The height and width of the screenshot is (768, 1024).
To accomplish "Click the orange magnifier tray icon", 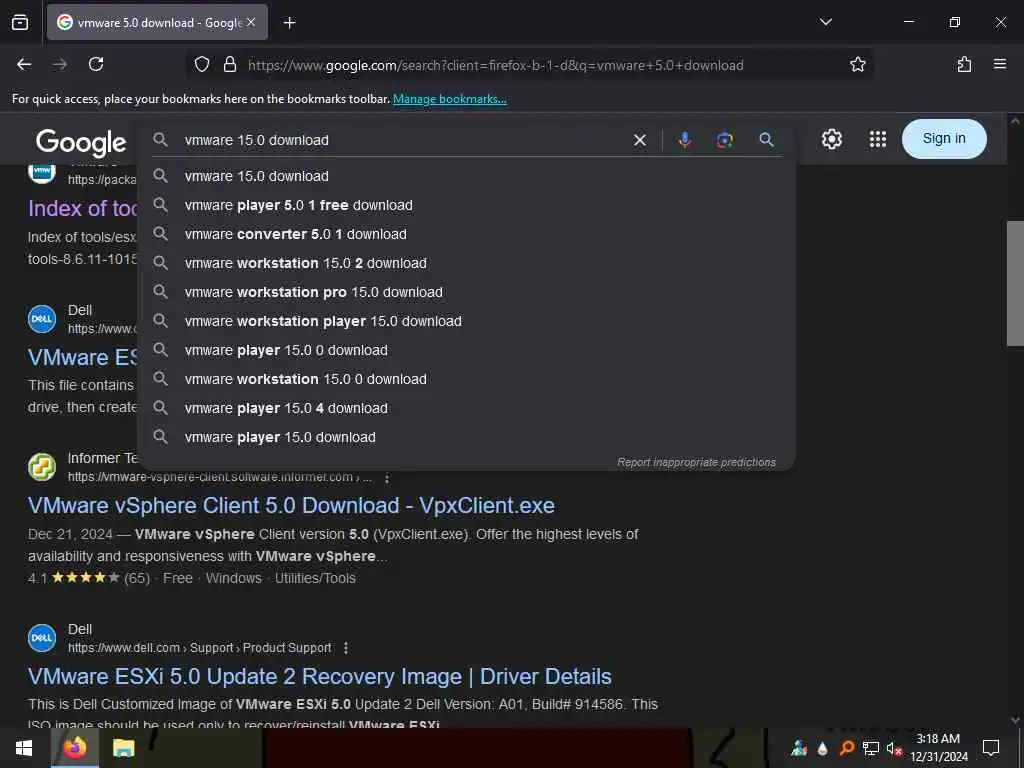I will pos(846,748).
